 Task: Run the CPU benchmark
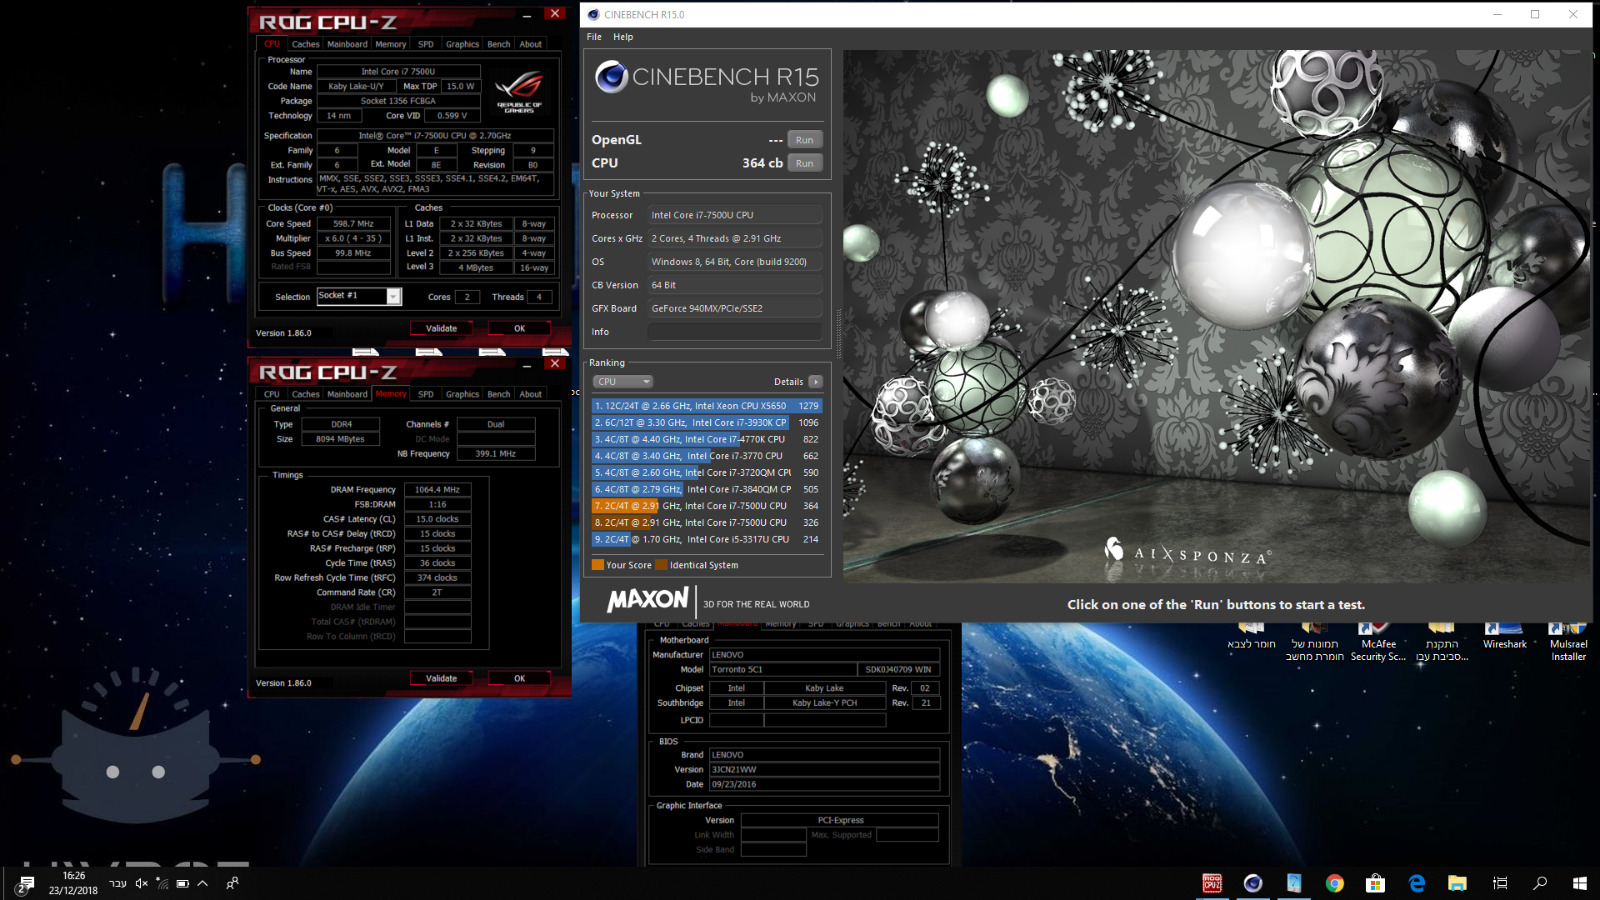[805, 163]
